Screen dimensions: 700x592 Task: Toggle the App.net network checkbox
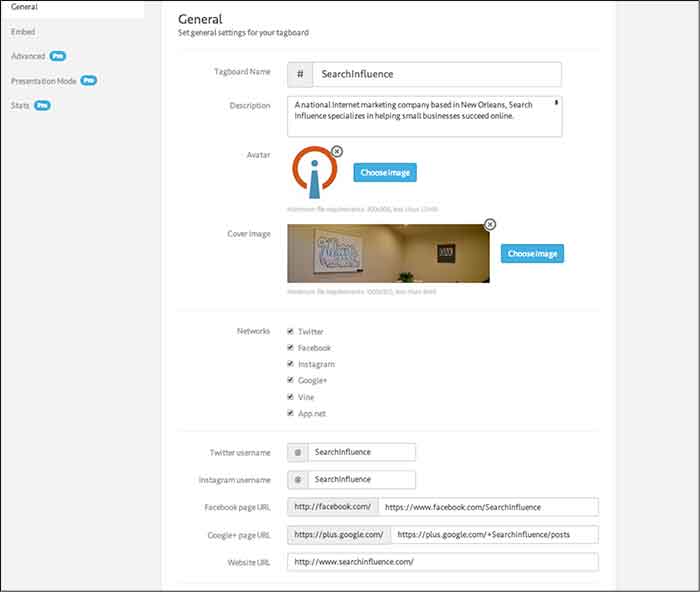click(x=291, y=413)
